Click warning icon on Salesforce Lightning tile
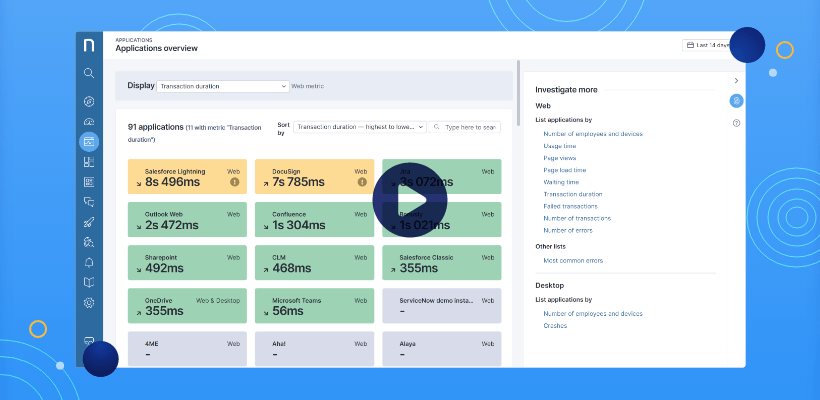 point(235,183)
